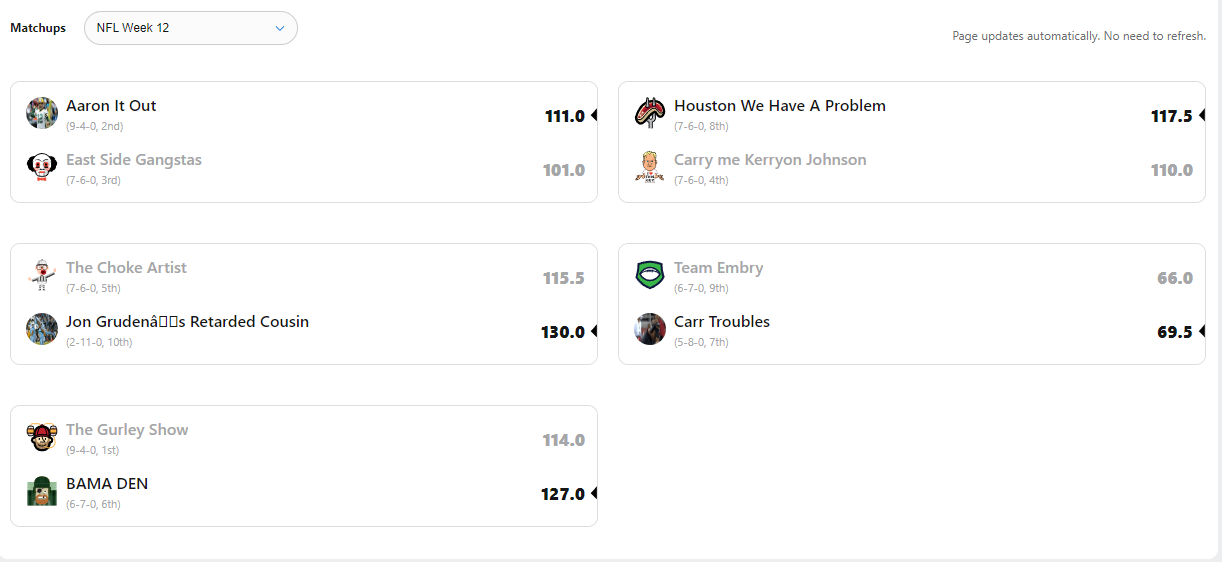
Task: Click the Aaron It Out team avatar
Action: click(42, 113)
